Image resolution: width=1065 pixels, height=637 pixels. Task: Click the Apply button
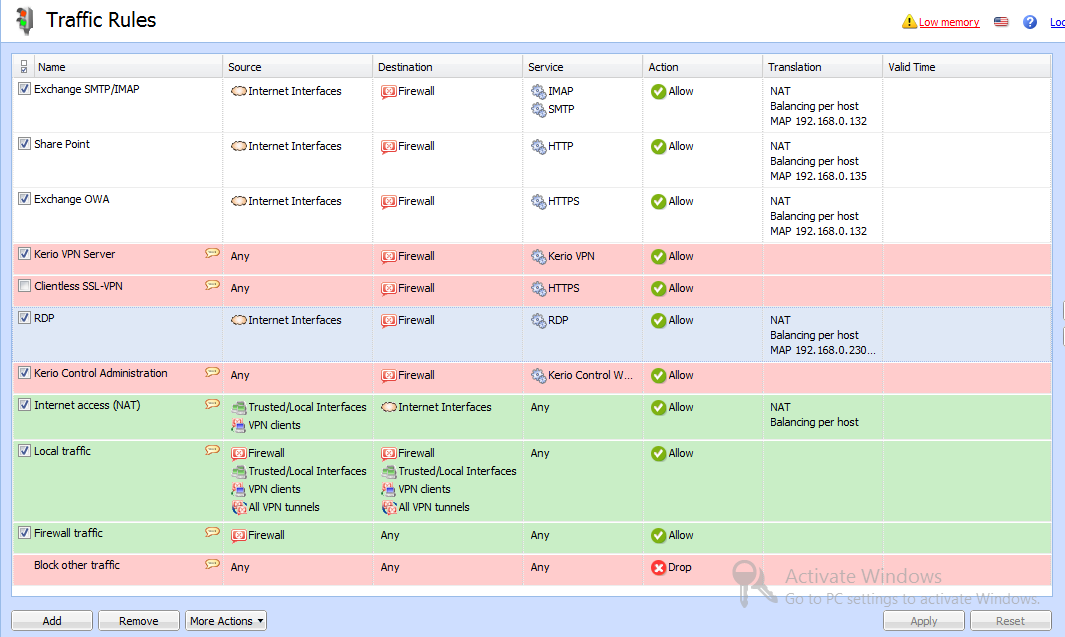pyautogui.click(x=924, y=621)
